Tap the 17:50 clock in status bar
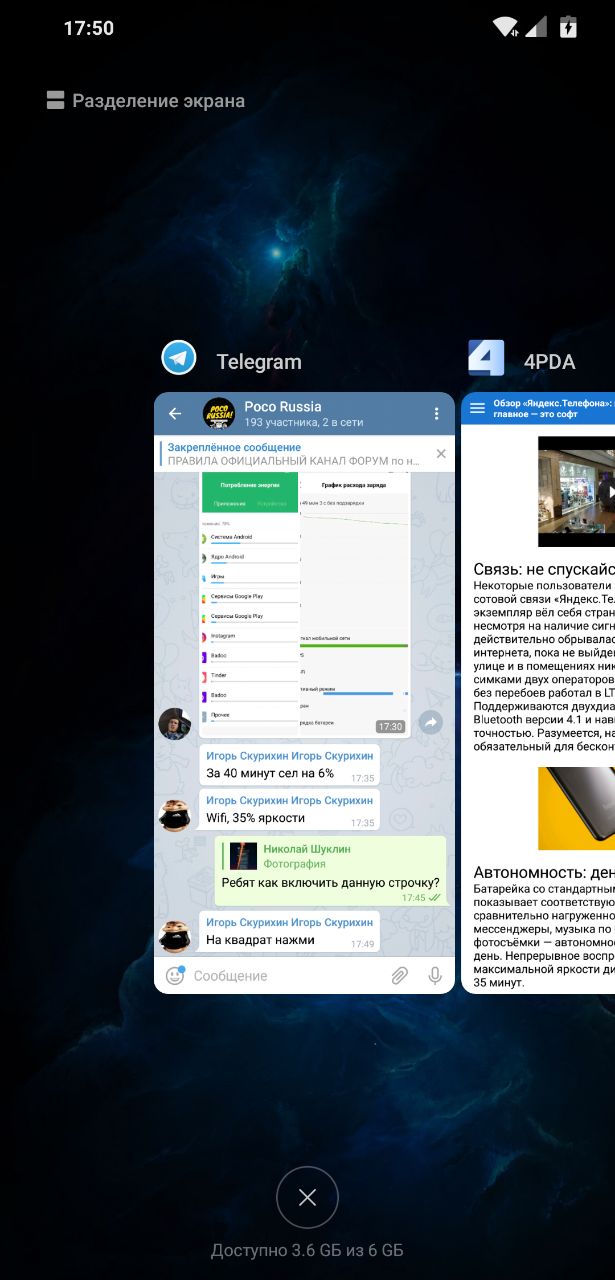This screenshot has width=615, height=1280. coord(89,28)
